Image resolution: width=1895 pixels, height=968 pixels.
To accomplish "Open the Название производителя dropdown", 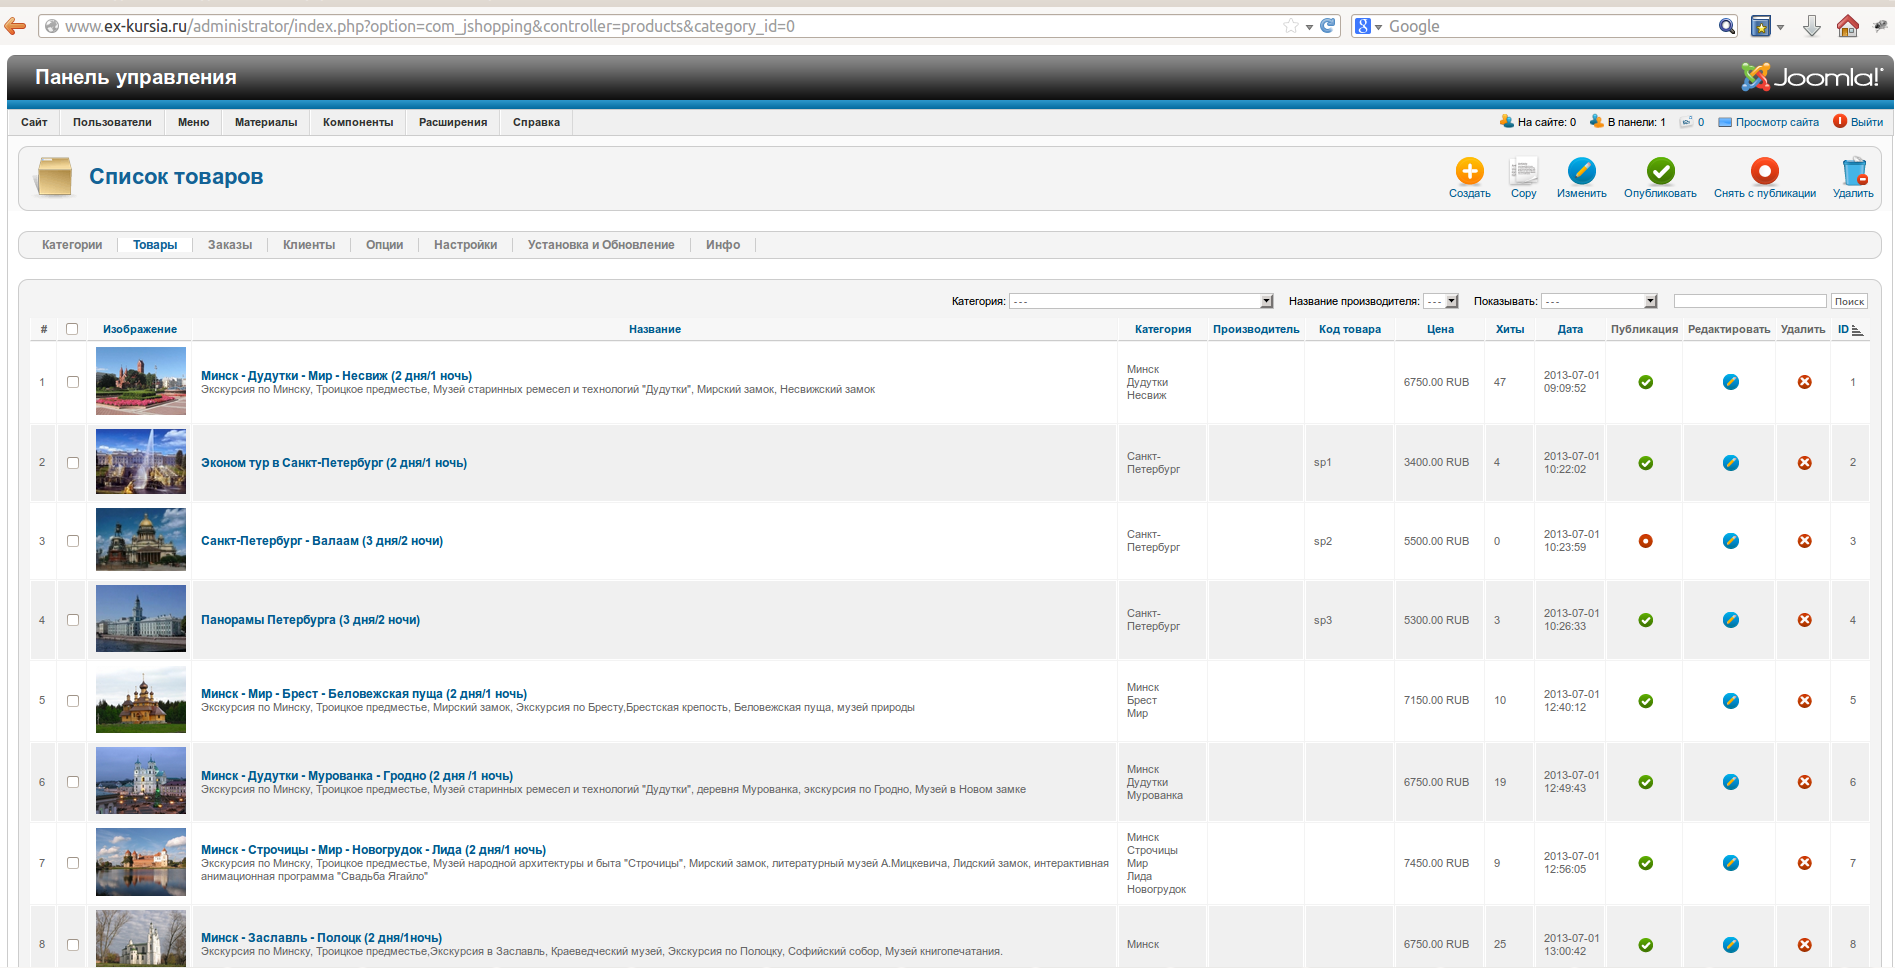I will pyautogui.click(x=1441, y=301).
